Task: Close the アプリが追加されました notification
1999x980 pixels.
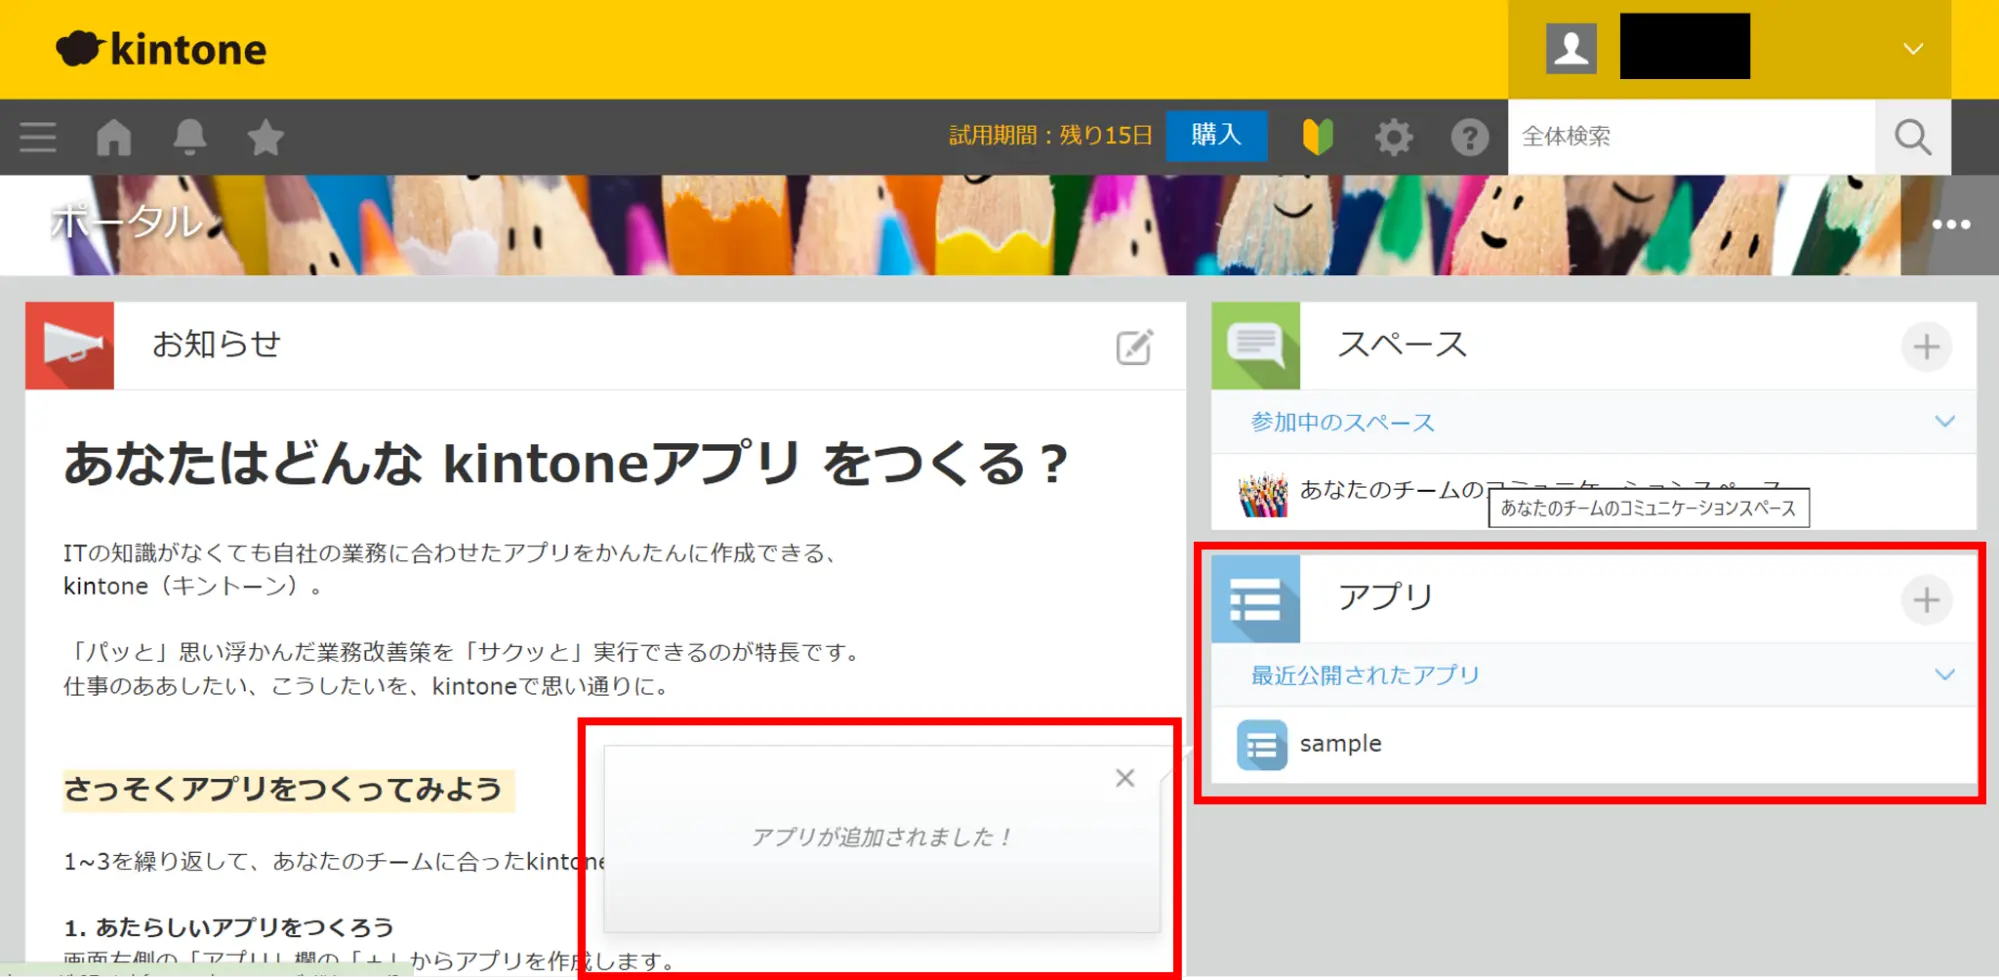Action: click(1125, 778)
